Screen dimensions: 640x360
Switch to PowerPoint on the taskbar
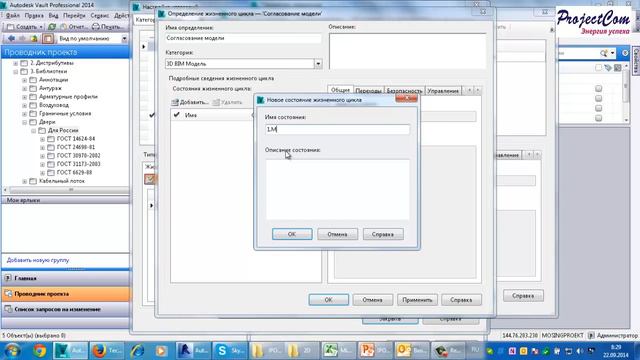click(375, 351)
